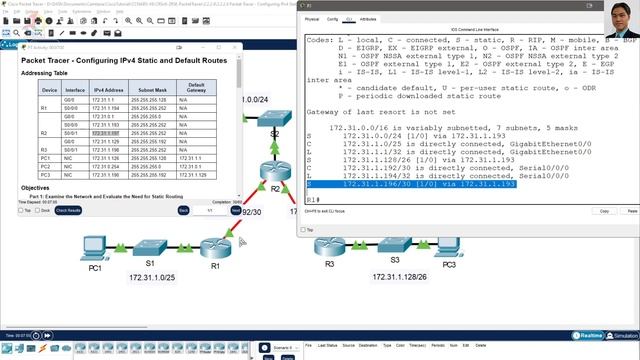
Task: Choose the Inspect magnifying glass tool
Action: 16,33
